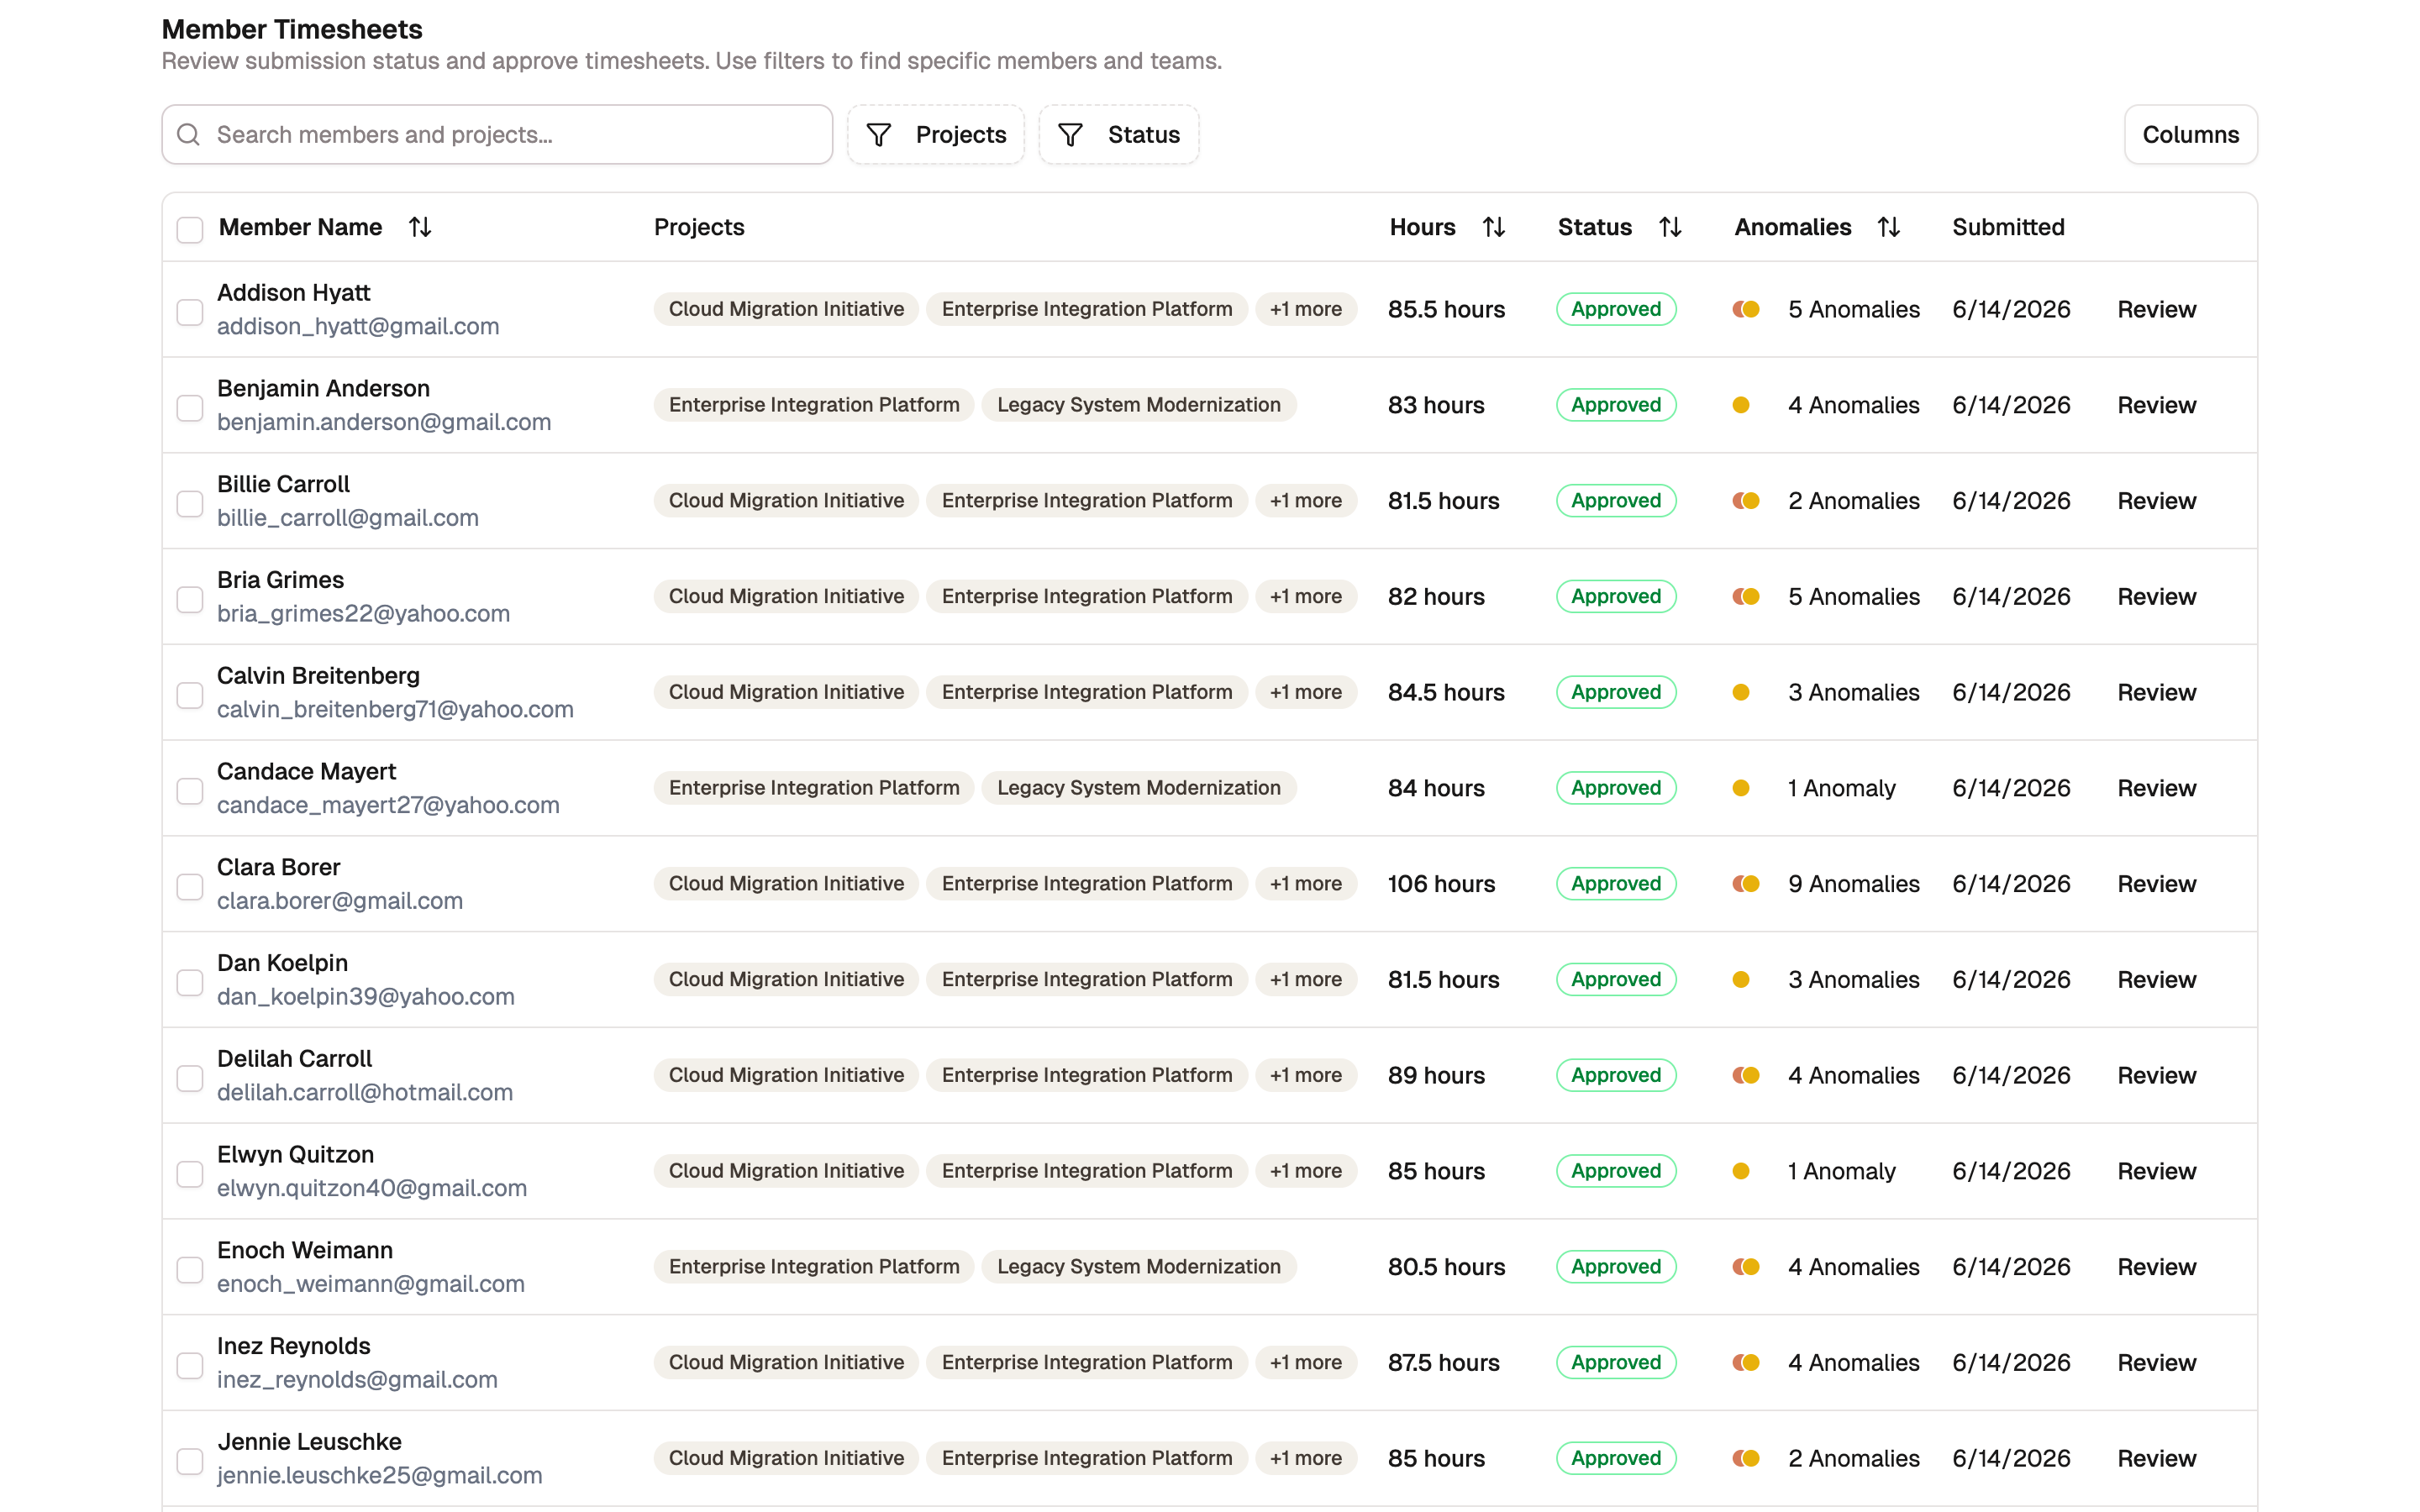Click anomaly indicator dots for Bria Grimes
2420x1512 pixels.
pyautogui.click(x=1746, y=597)
